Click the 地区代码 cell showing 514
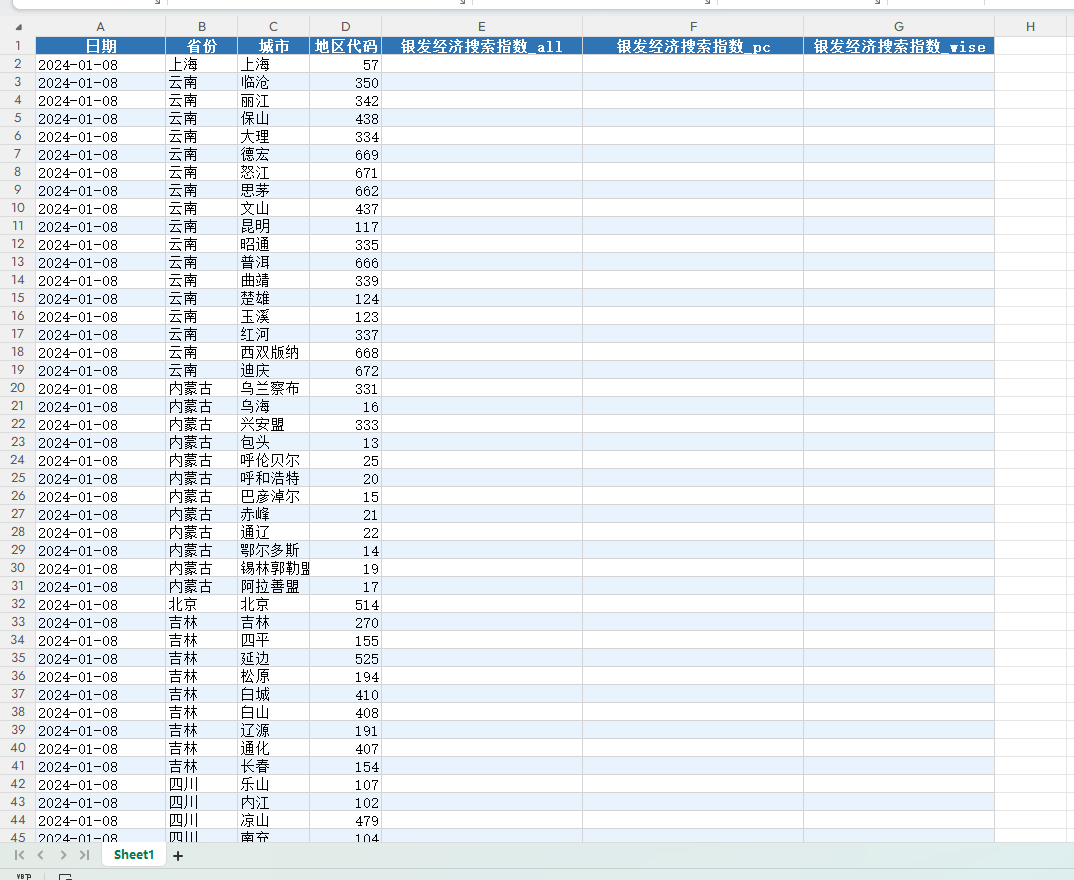This screenshot has height=880, width=1074. (x=345, y=605)
